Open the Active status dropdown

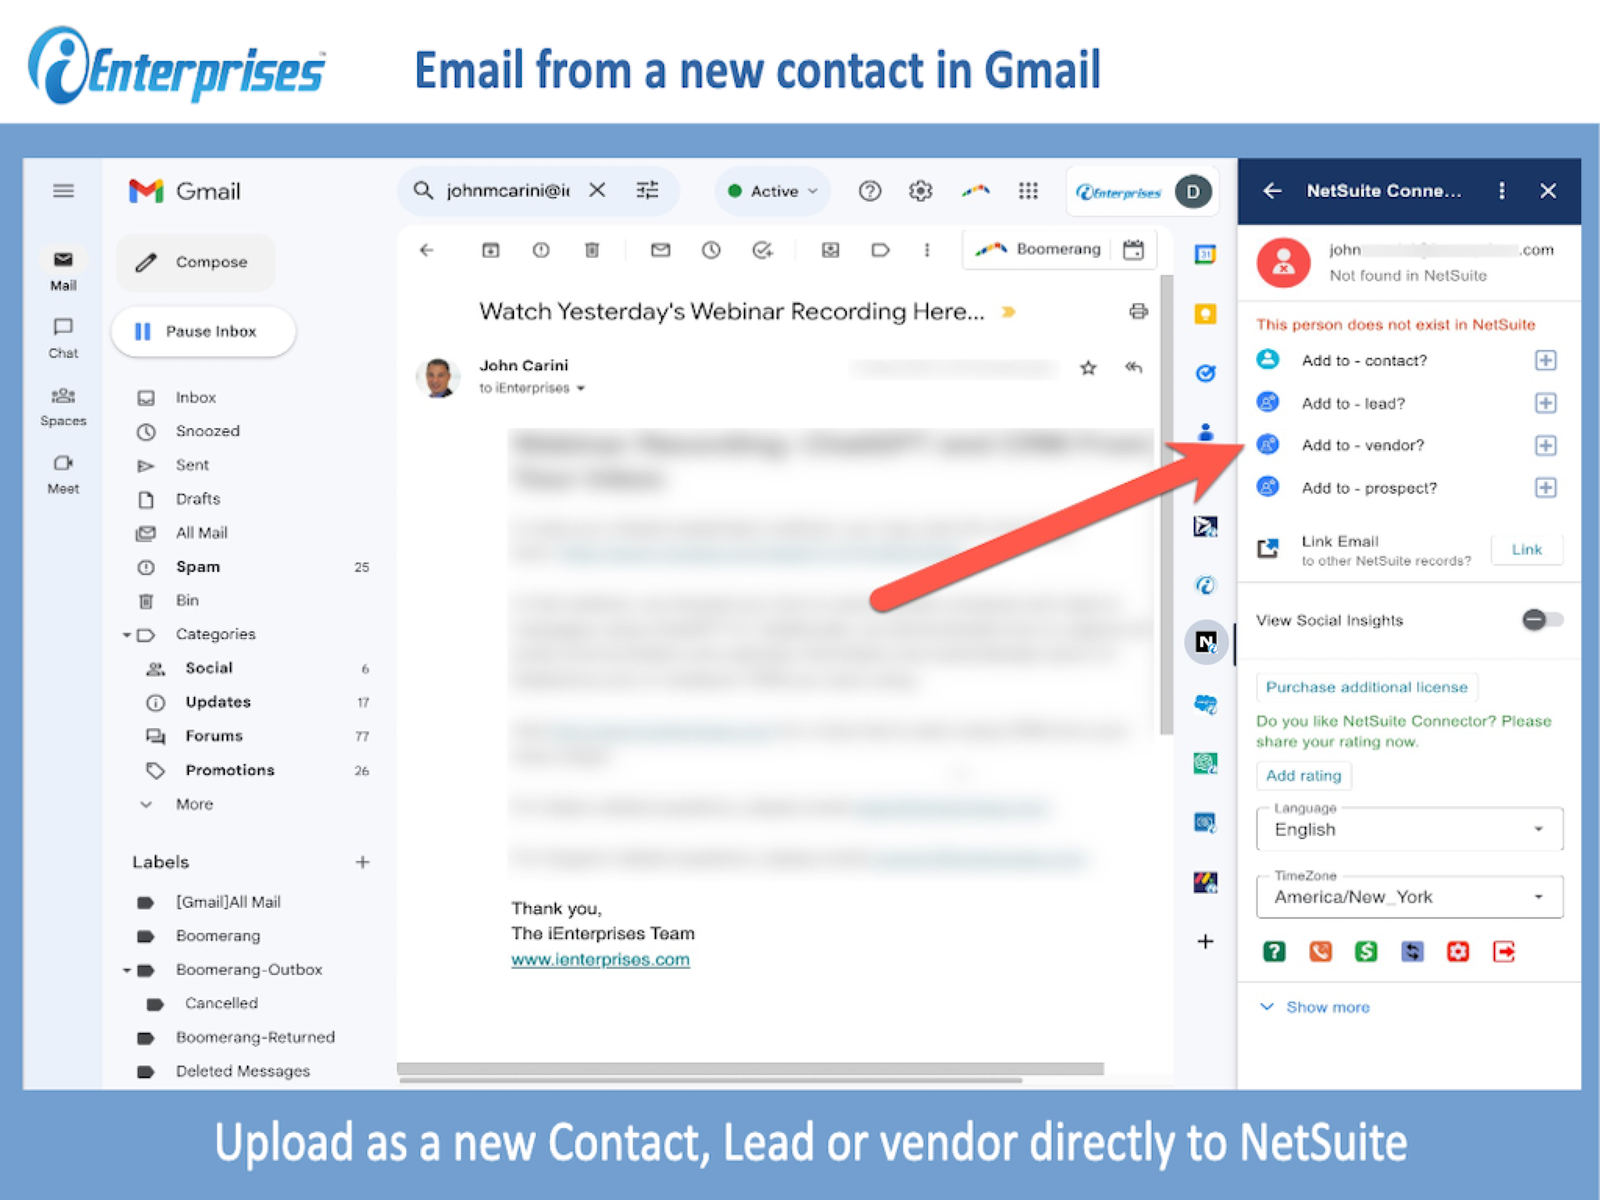click(772, 191)
